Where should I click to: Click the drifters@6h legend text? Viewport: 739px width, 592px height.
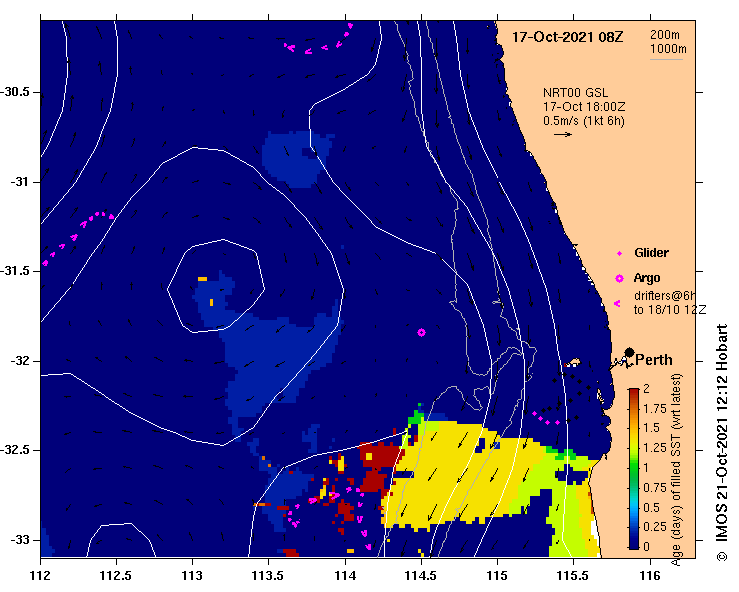(x=665, y=296)
